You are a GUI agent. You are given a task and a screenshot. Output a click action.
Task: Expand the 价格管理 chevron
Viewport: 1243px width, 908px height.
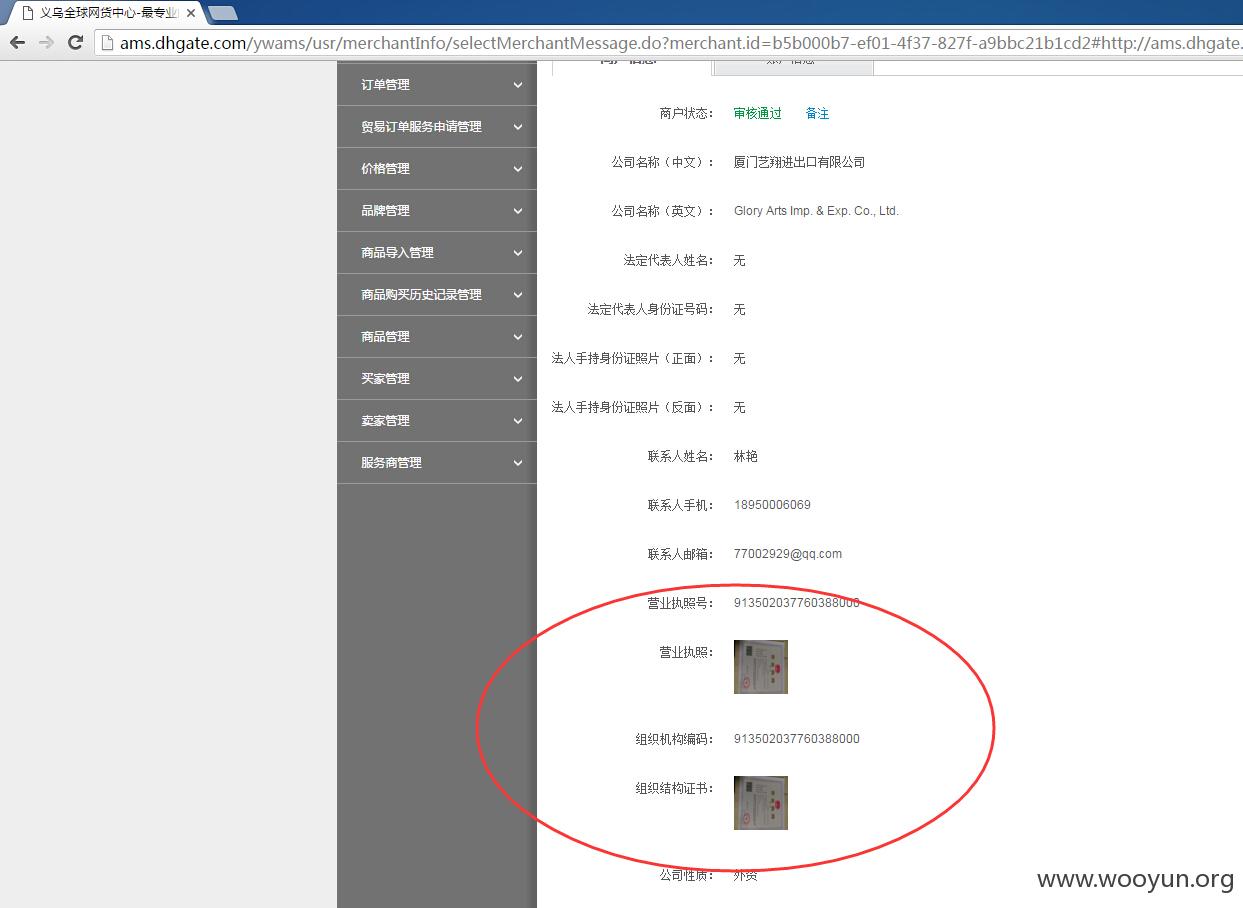click(x=518, y=169)
